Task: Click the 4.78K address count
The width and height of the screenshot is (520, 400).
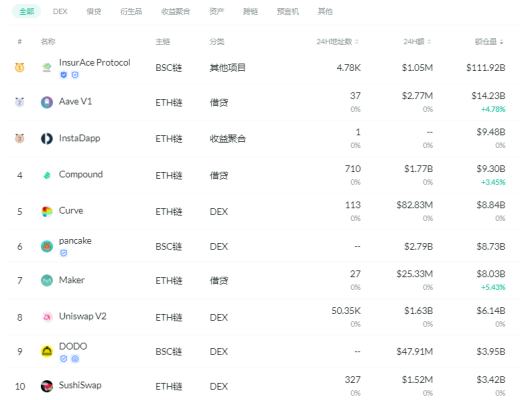Action: [349, 68]
